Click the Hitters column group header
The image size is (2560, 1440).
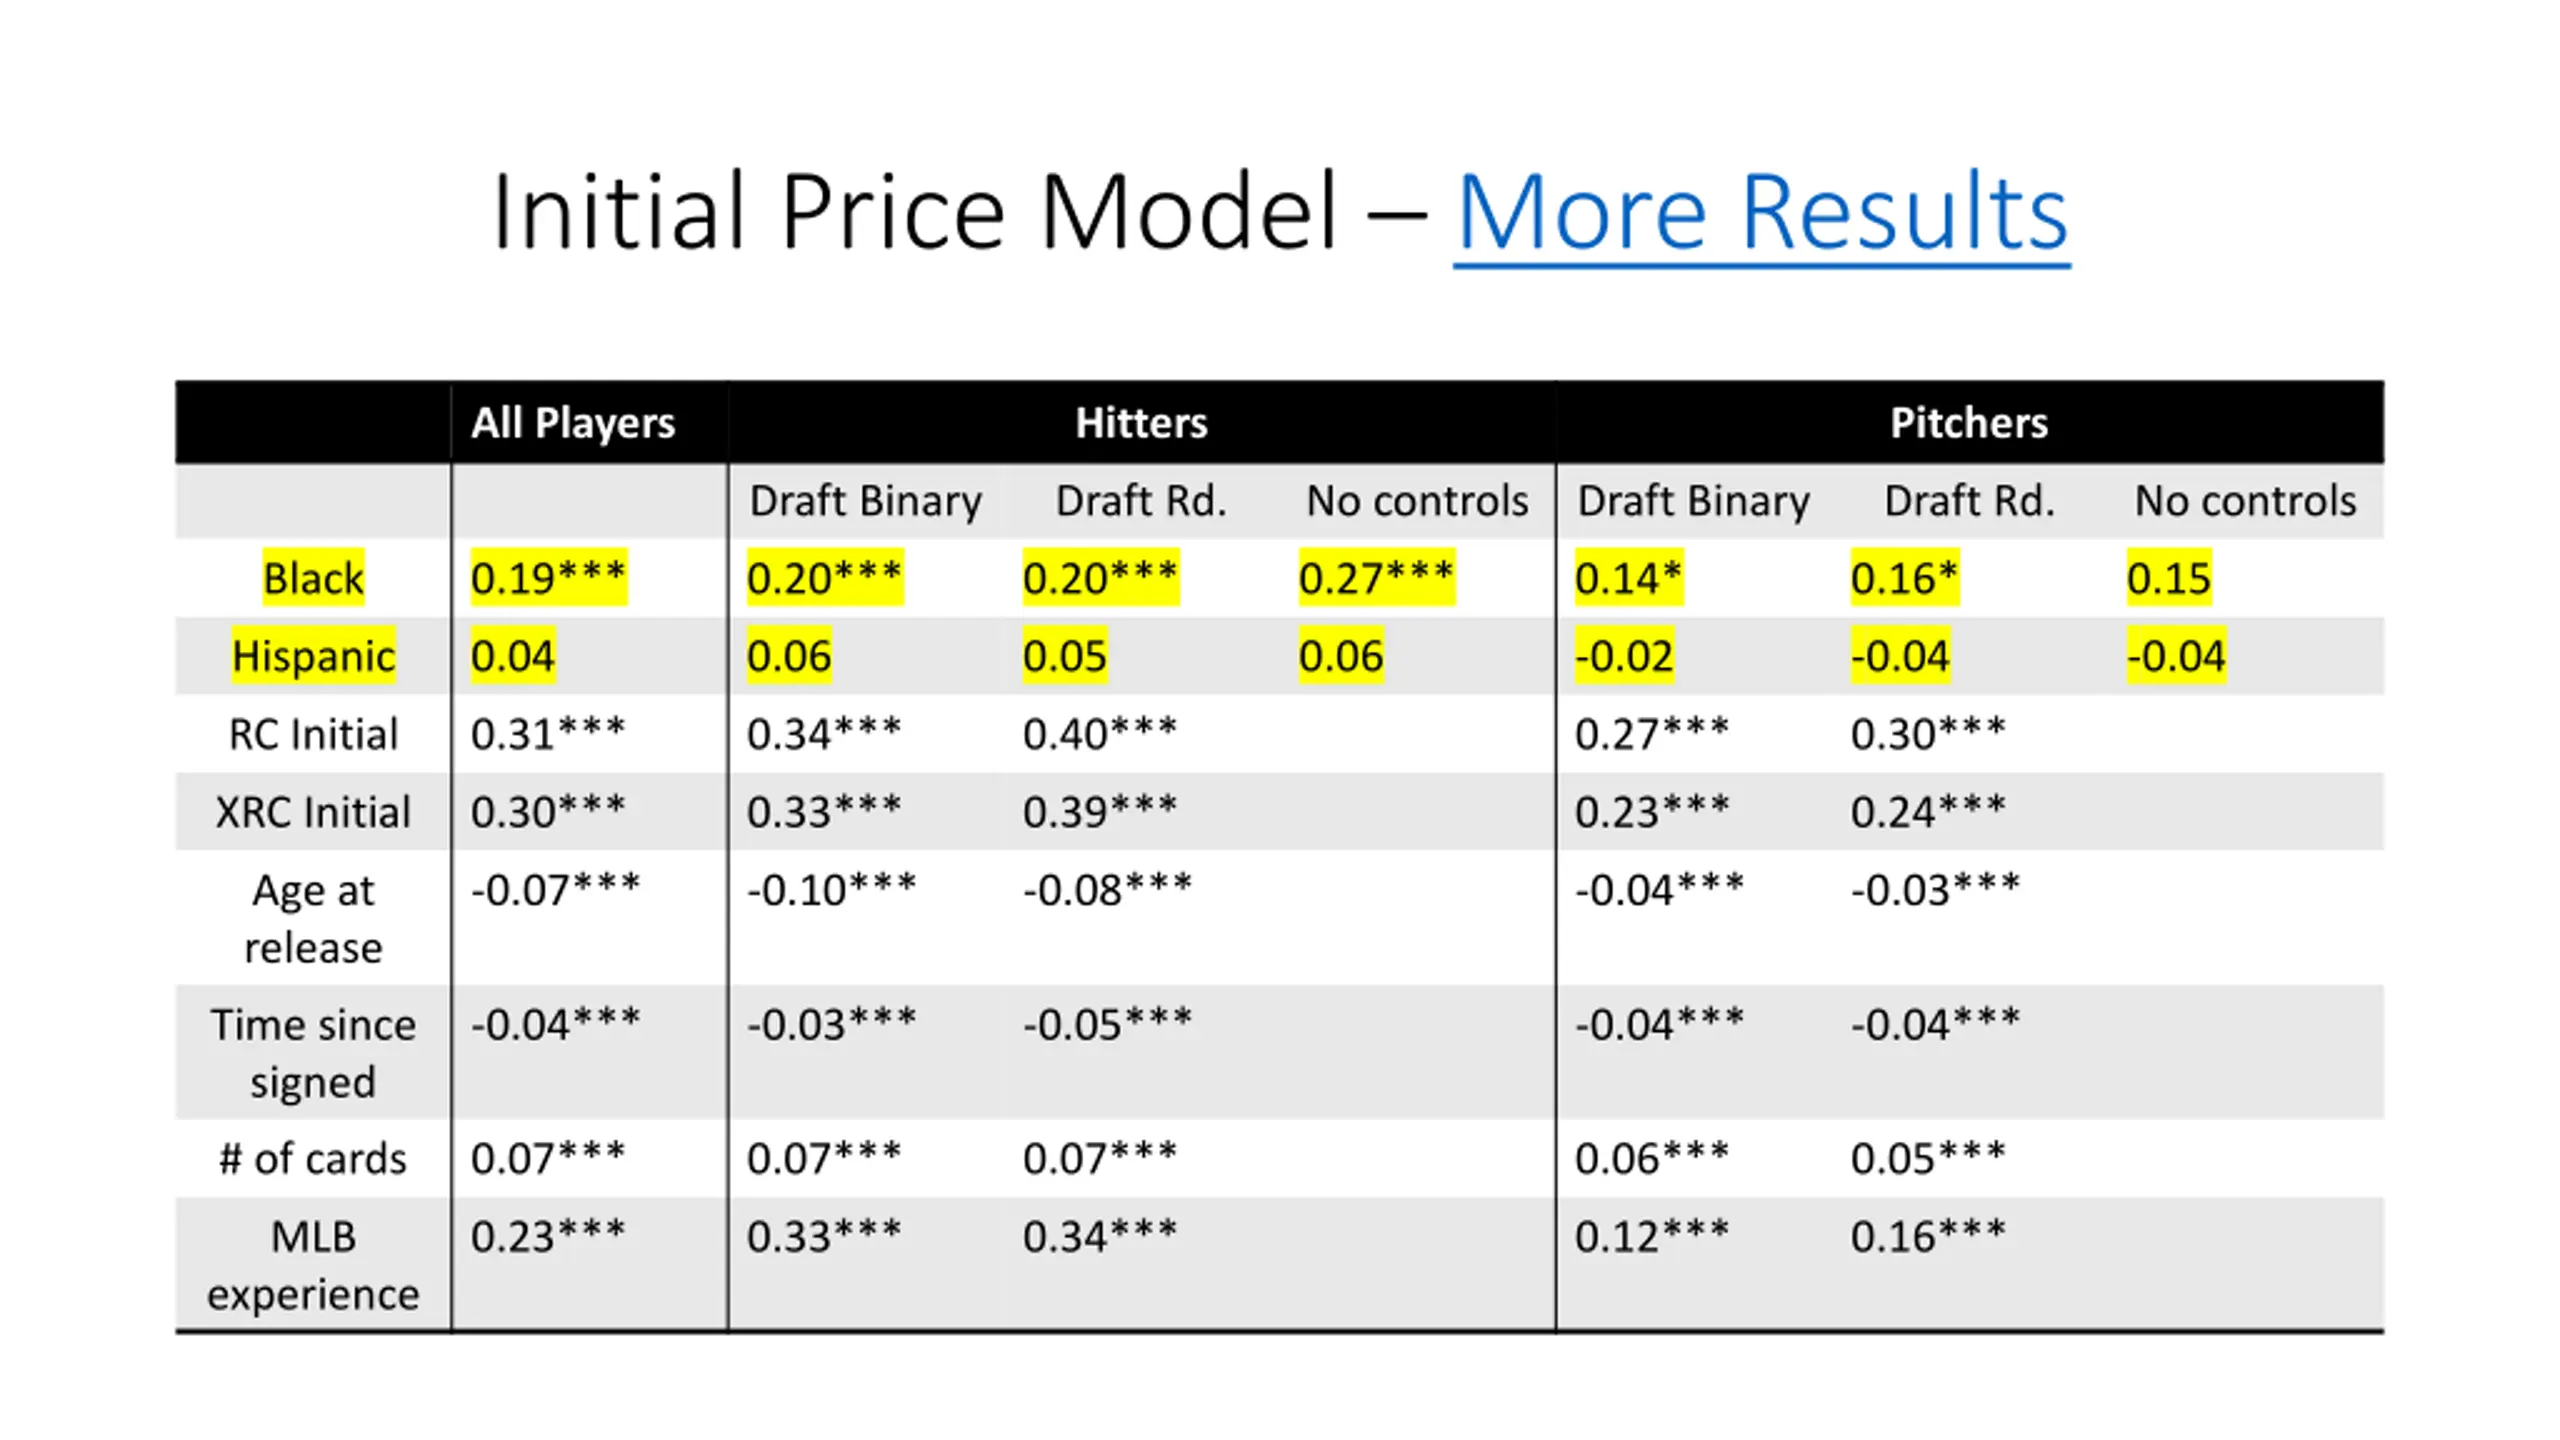point(1141,422)
